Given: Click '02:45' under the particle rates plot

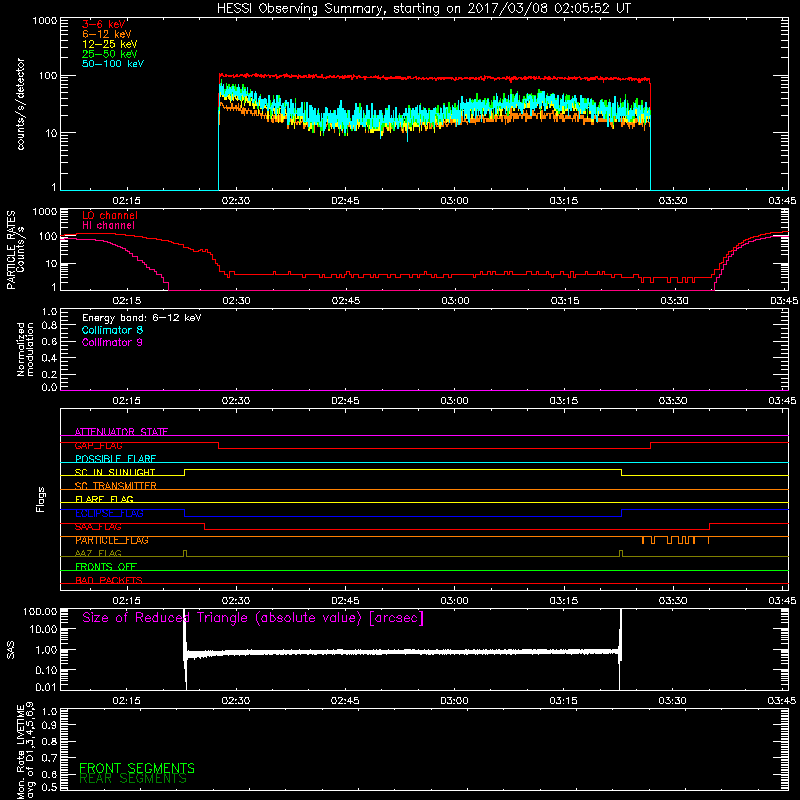Looking at the screenshot, I should click(346, 301).
